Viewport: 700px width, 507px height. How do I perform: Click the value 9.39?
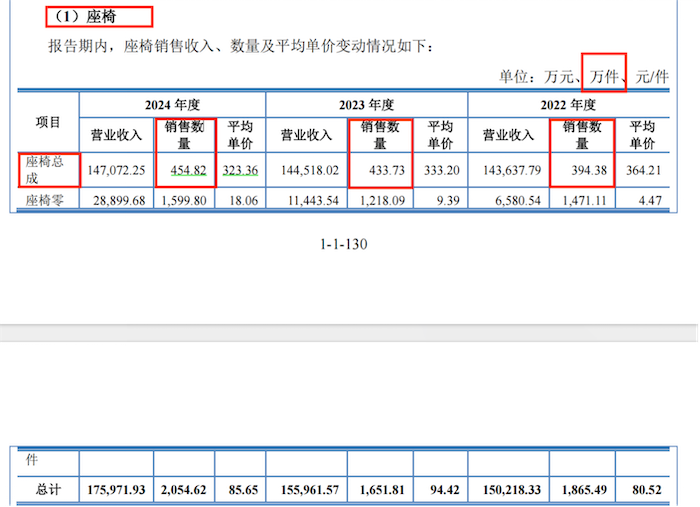tap(448, 201)
